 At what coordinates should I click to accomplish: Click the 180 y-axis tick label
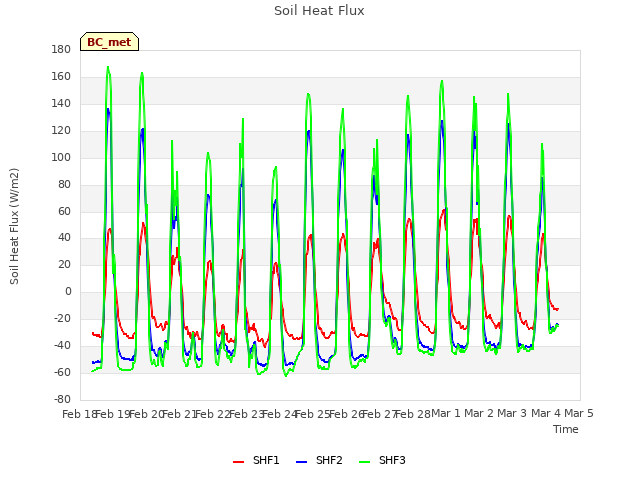[61, 50]
